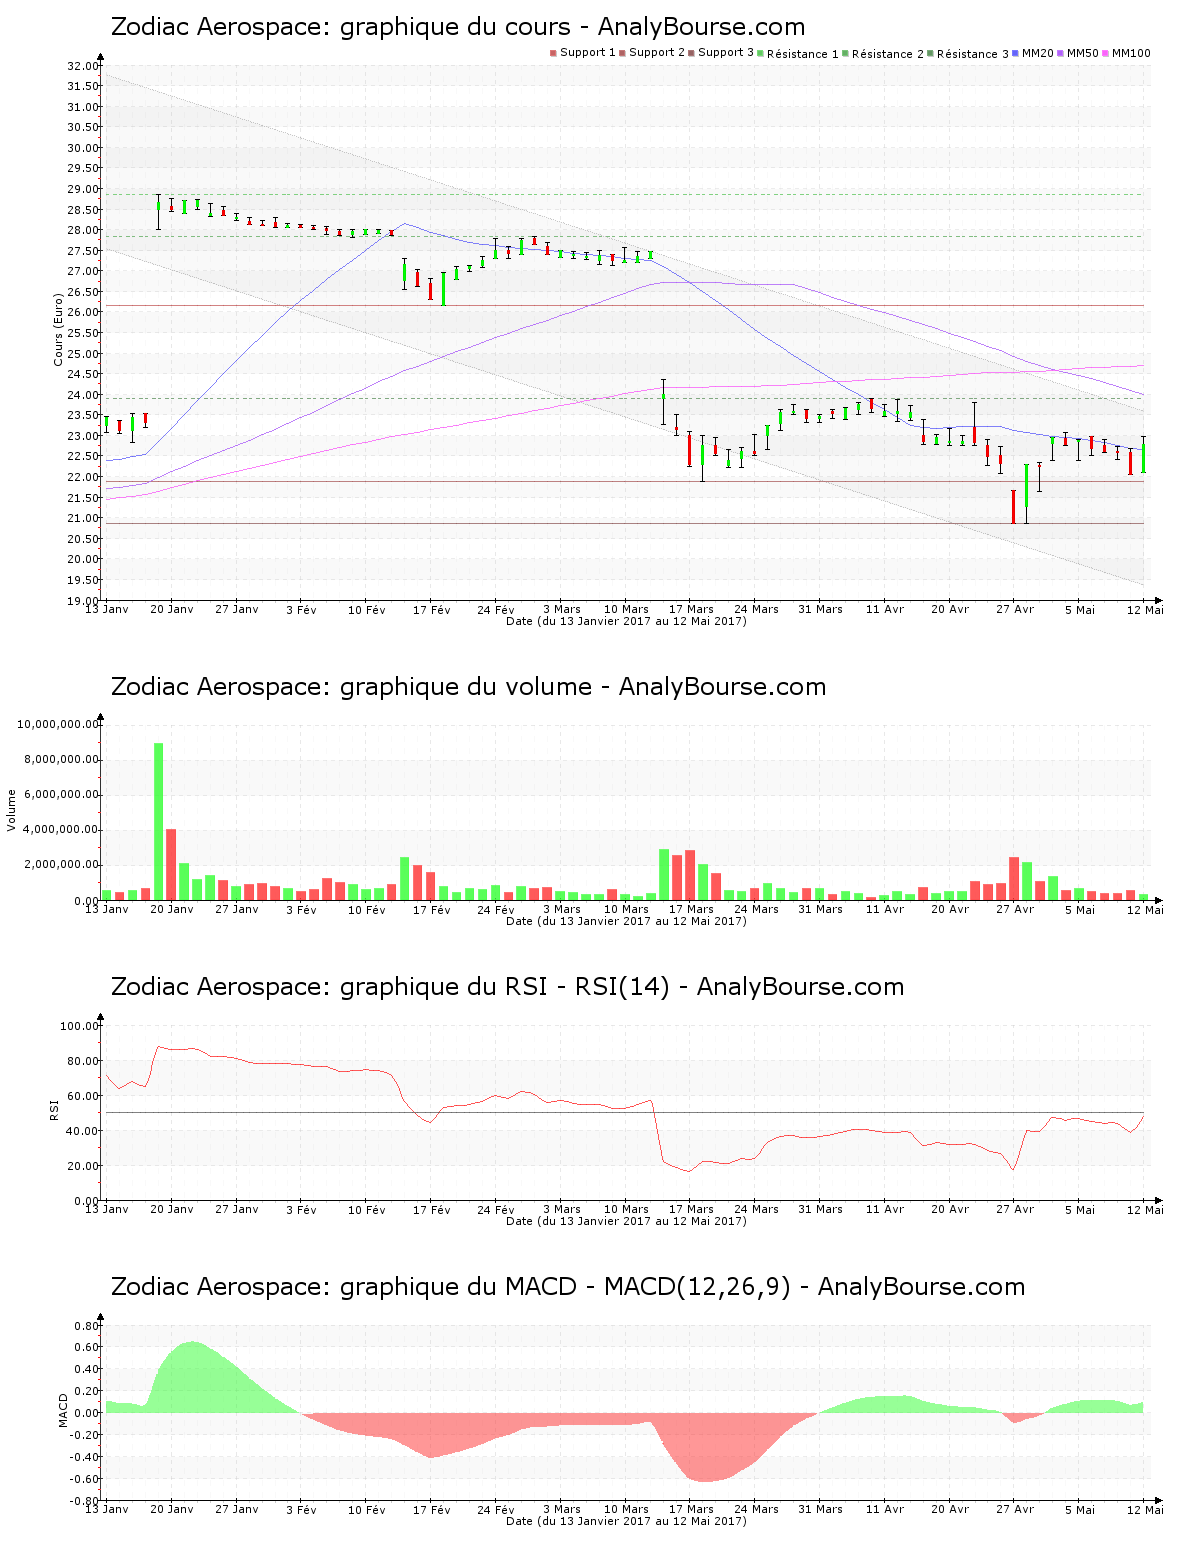Click the date range caption under the price chart
Viewport: 1200px width, 1550px height.
coord(626,621)
